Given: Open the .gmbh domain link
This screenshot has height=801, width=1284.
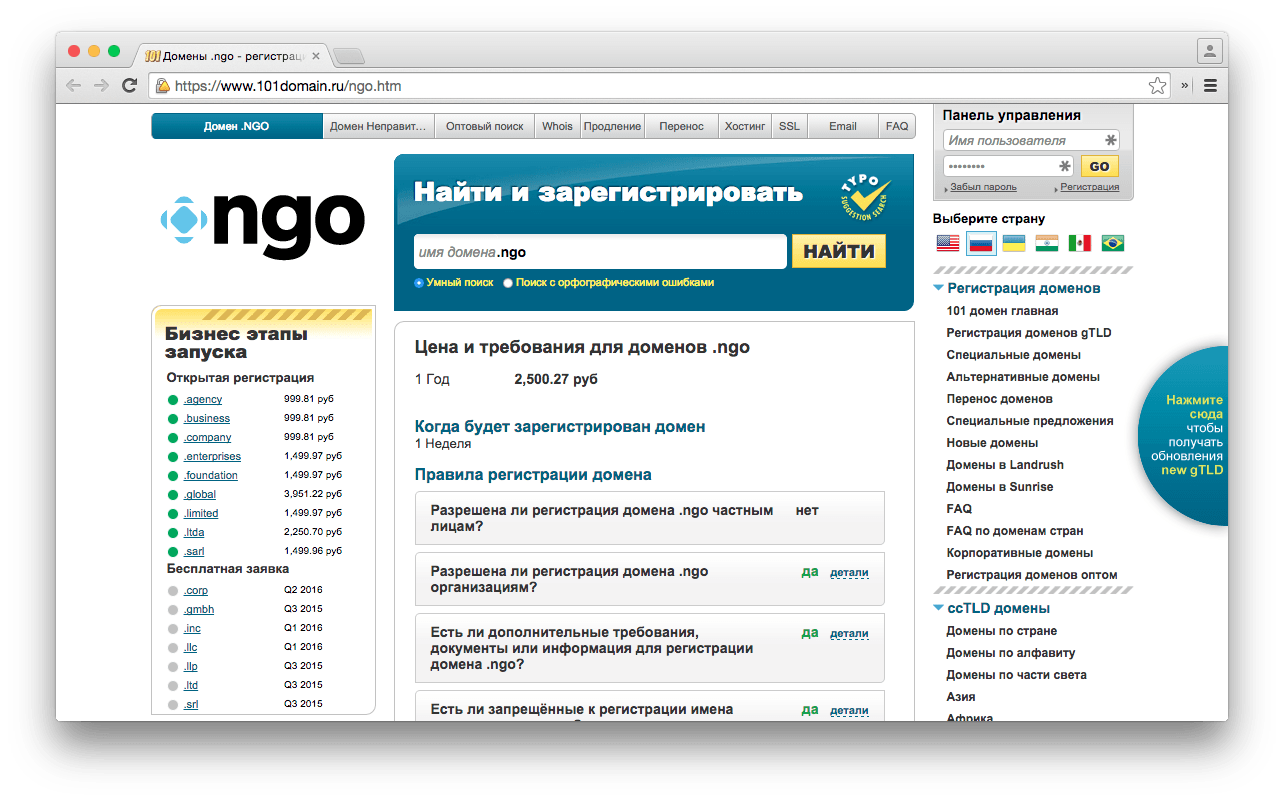Looking at the screenshot, I should pyautogui.click(x=199, y=609).
